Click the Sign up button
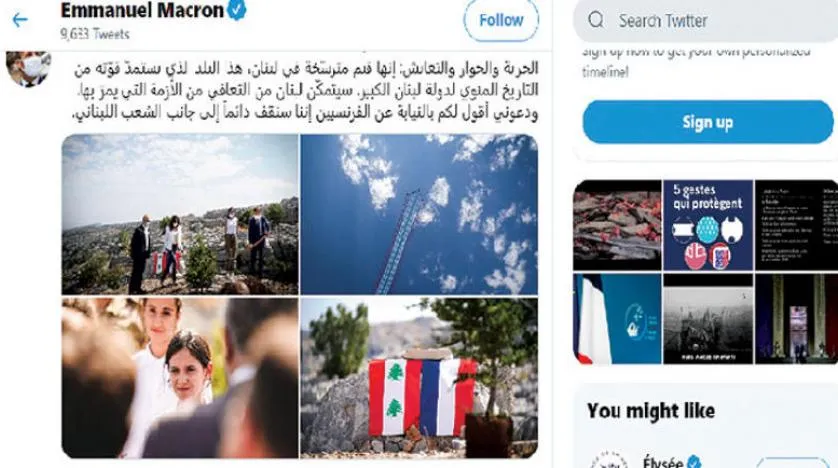838x468 pixels. (x=708, y=122)
